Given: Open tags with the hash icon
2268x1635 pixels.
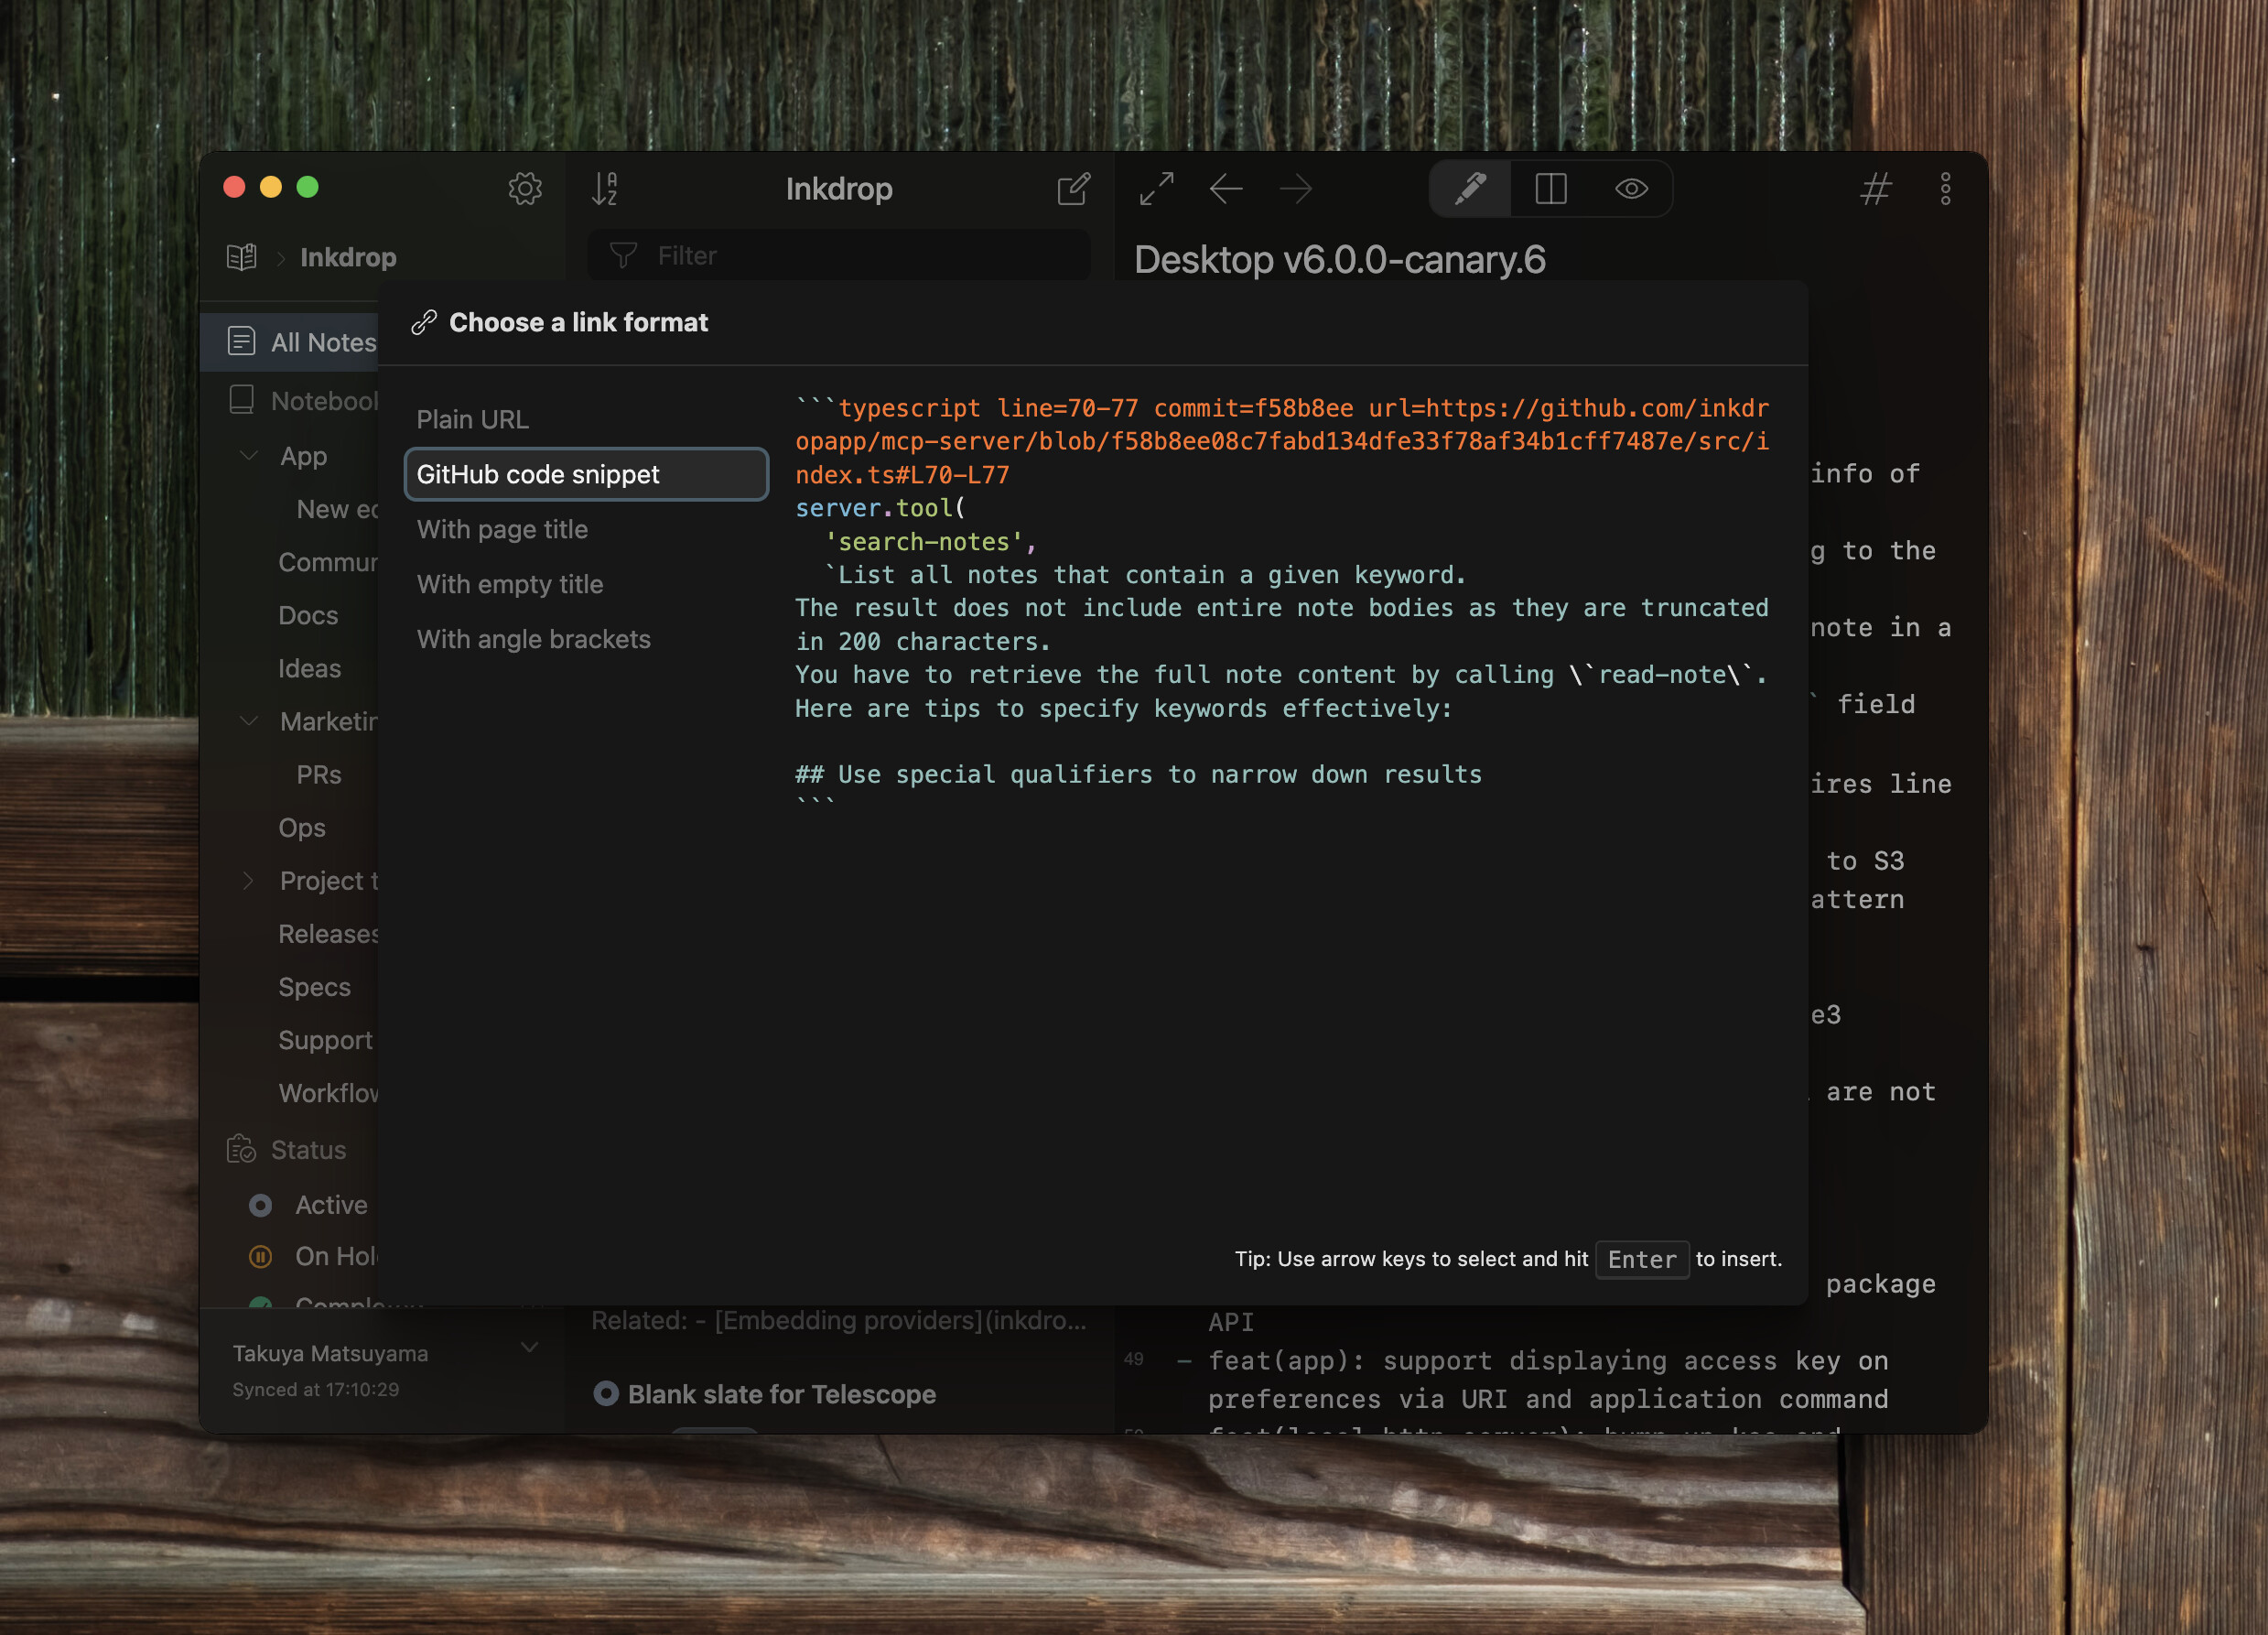Looking at the screenshot, I should (x=1875, y=188).
